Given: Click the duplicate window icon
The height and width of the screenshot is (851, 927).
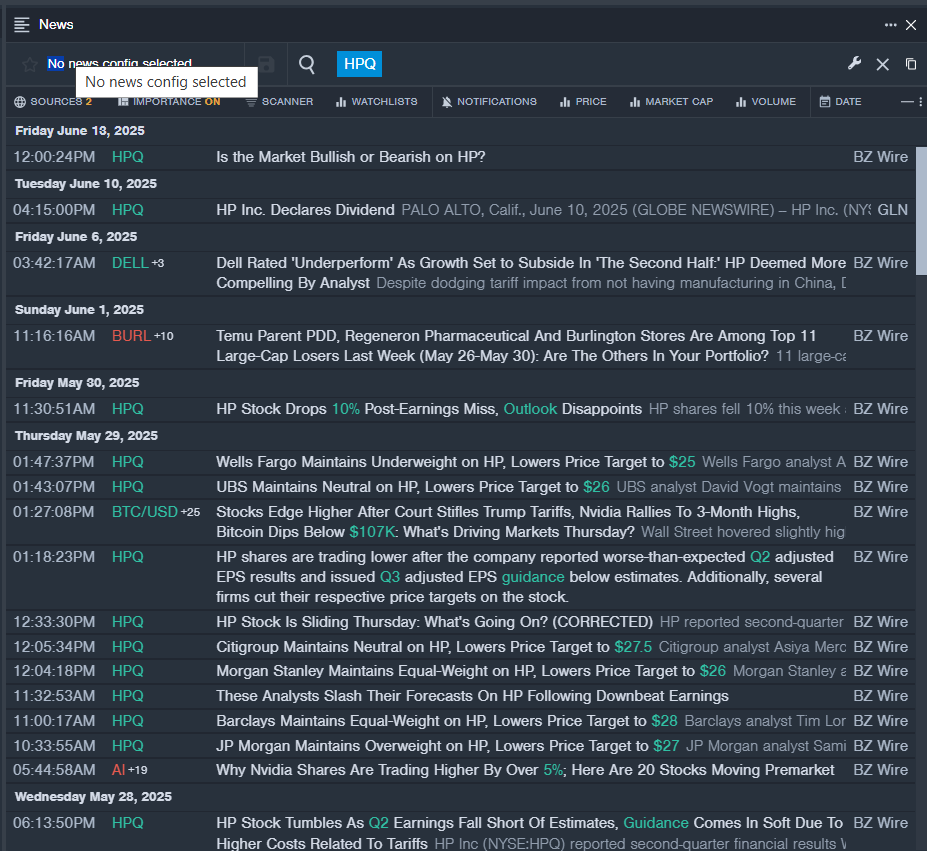Looking at the screenshot, I should [911, 64].
